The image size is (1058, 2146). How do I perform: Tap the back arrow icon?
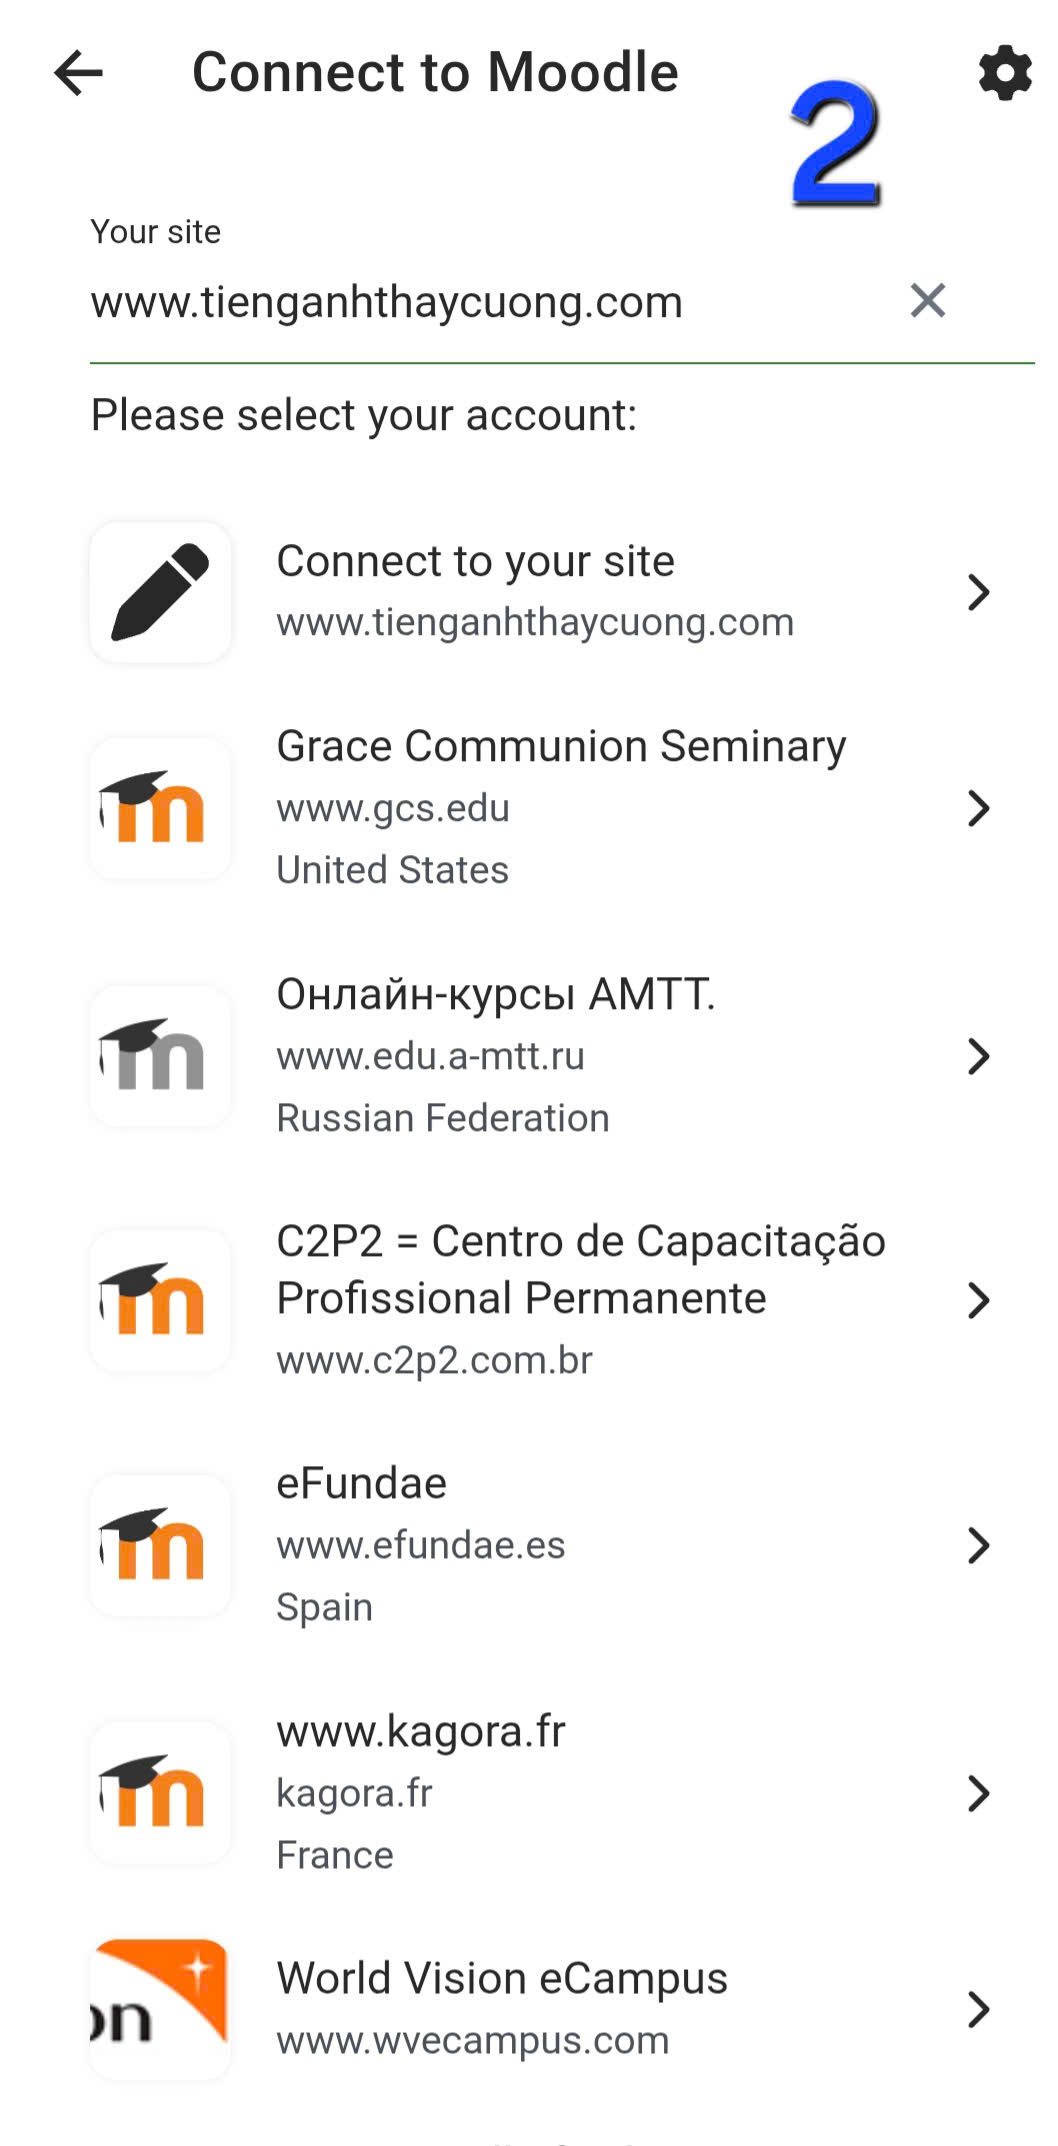tap(78, 73)
